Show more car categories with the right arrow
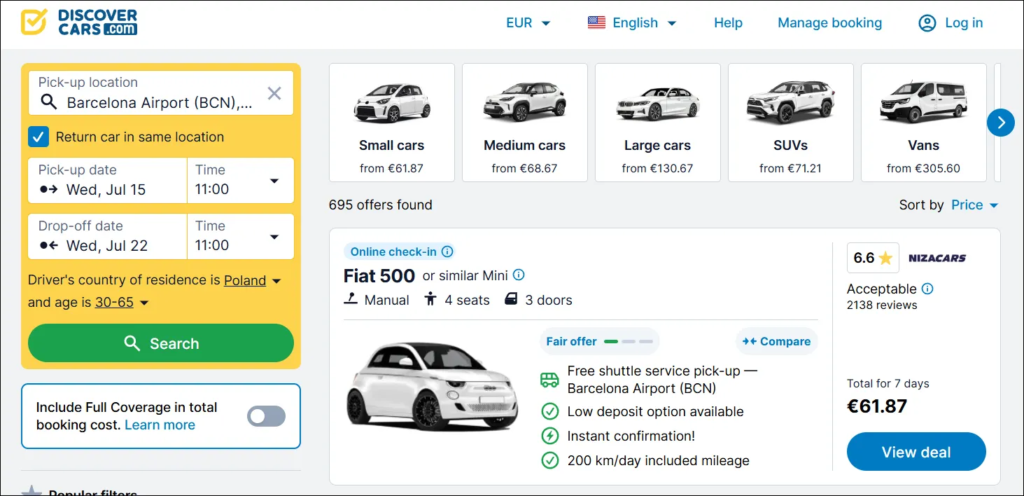This screenshot has height=496, width=1024. pyautogui.click(x=1000, y=122)
